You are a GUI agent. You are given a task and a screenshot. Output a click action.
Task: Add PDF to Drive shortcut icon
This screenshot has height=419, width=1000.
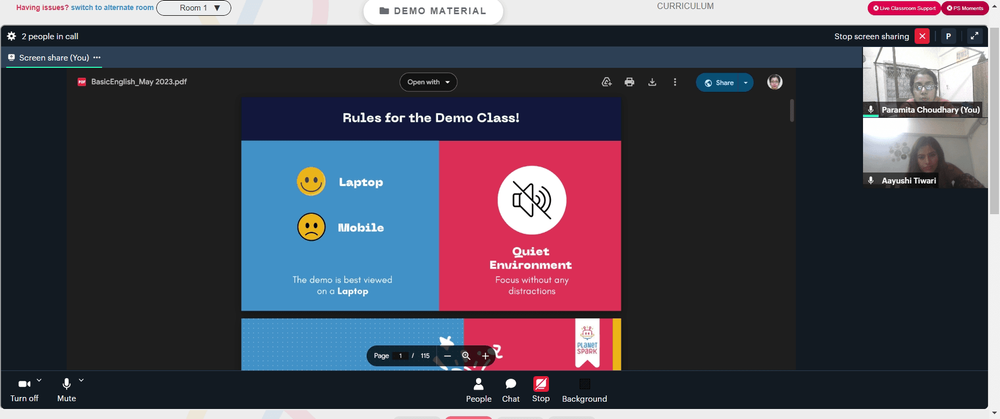[x=607, y=82]
